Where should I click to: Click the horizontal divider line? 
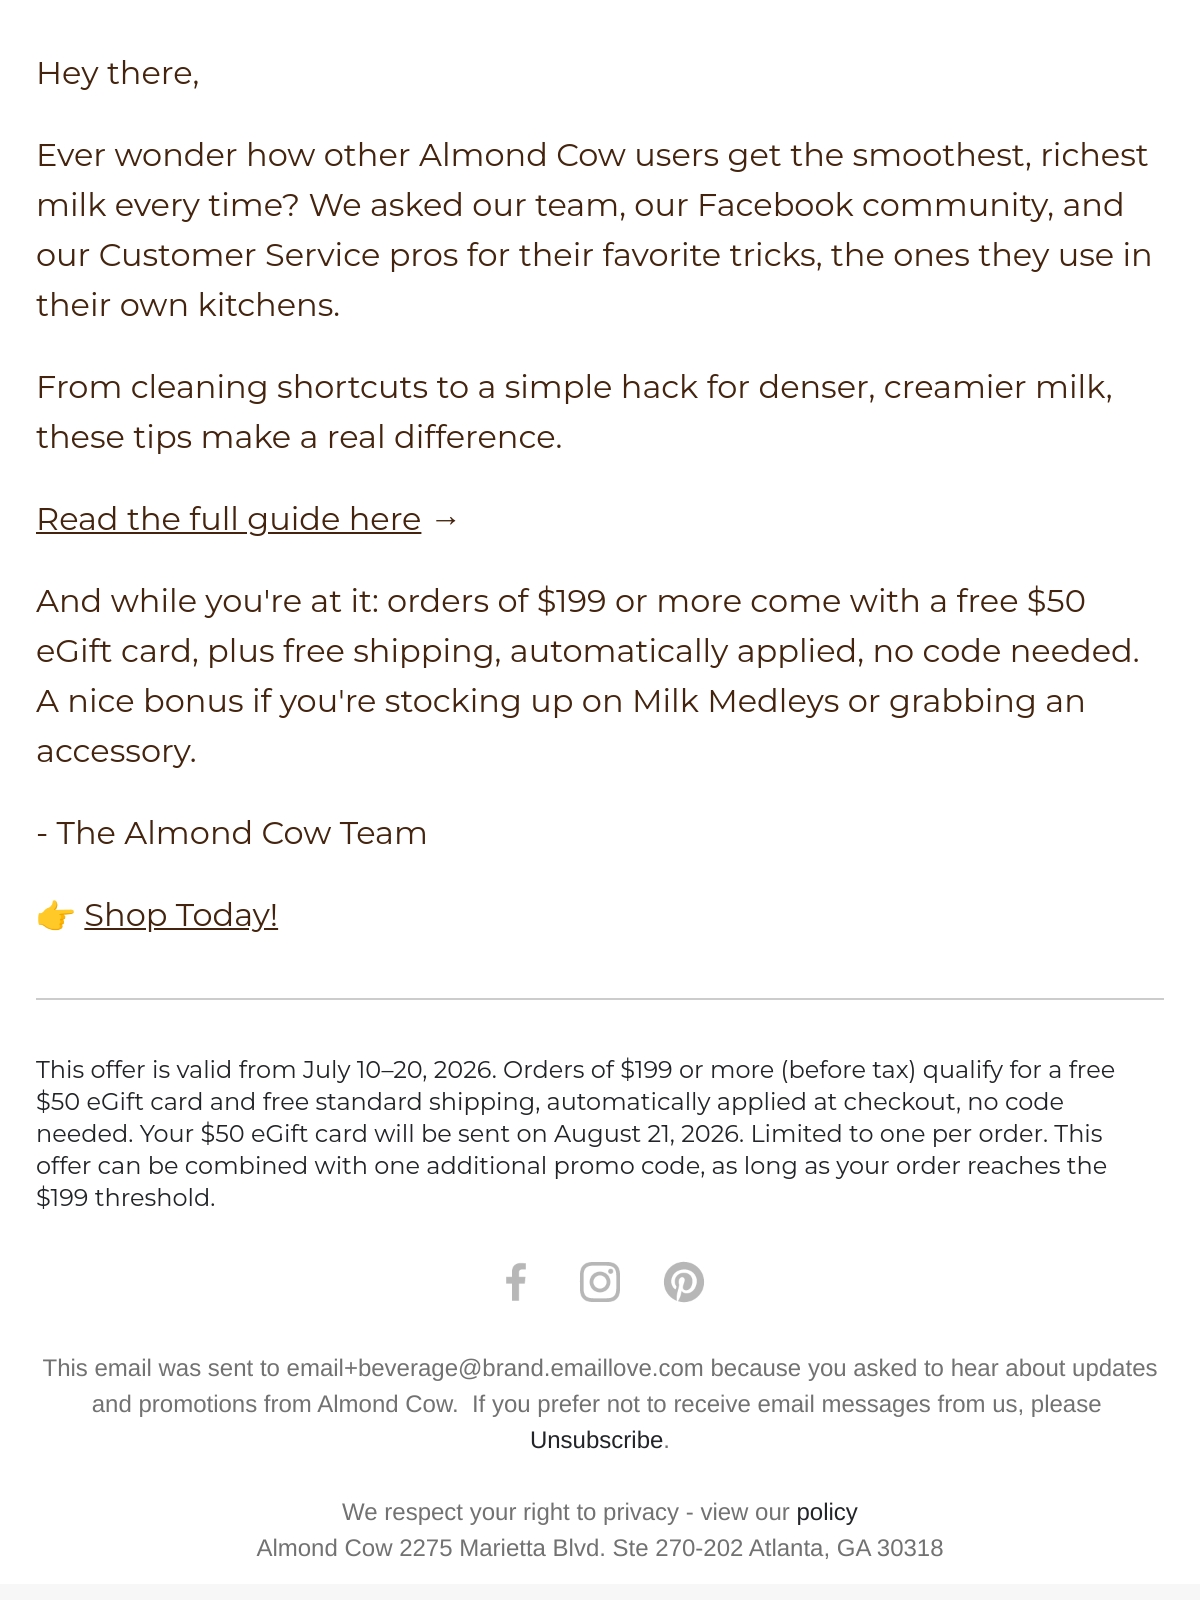coord(600,999)
